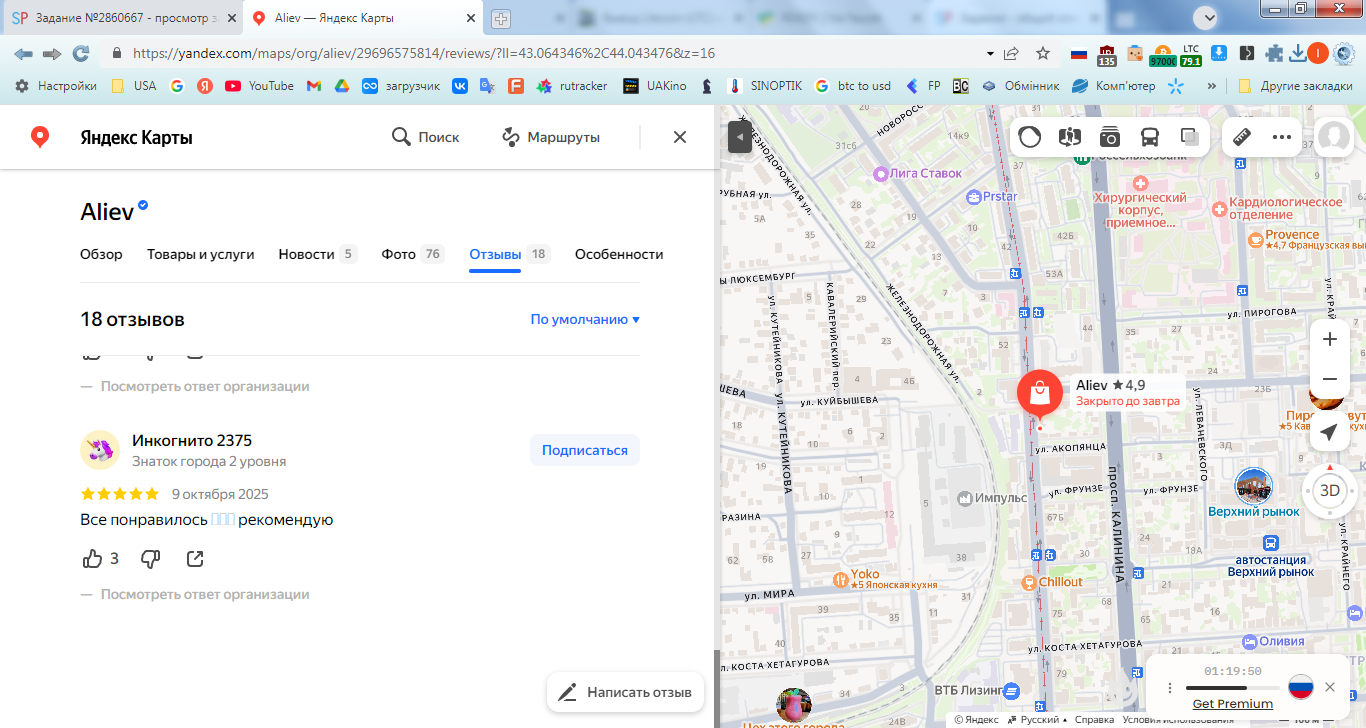Share the Инкогнито 2375 review
The image size is (1366, 728).
click(x=196, y=559)
